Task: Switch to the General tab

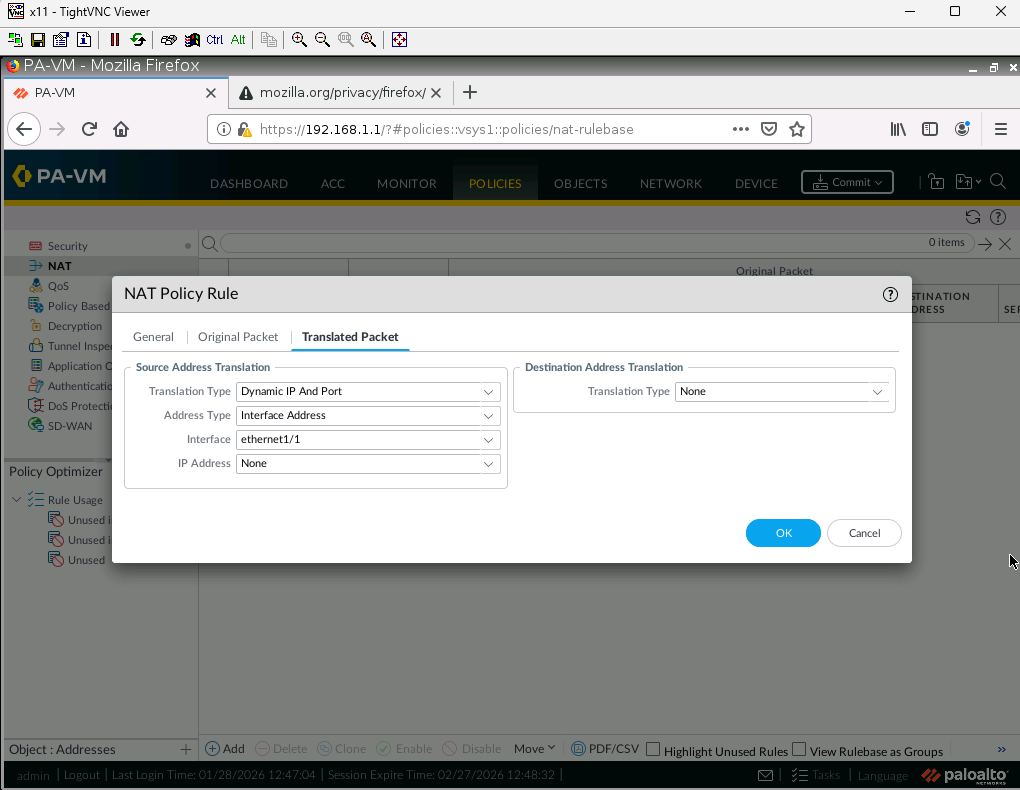Action: (153, 337)
